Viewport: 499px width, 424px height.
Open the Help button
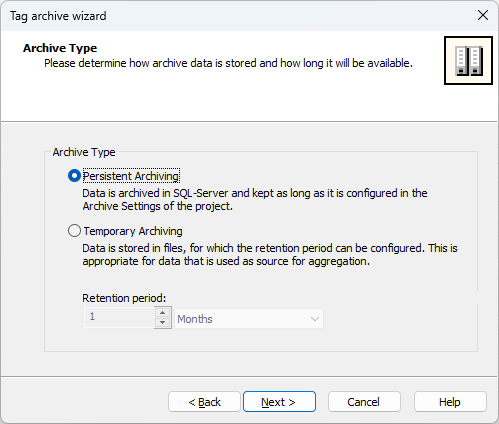point(450,402)
